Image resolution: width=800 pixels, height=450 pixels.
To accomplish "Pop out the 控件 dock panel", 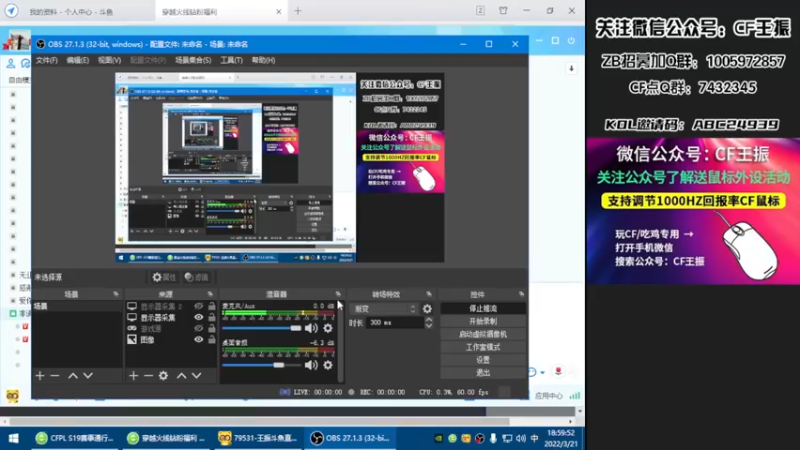I will [x=521, y=294].
